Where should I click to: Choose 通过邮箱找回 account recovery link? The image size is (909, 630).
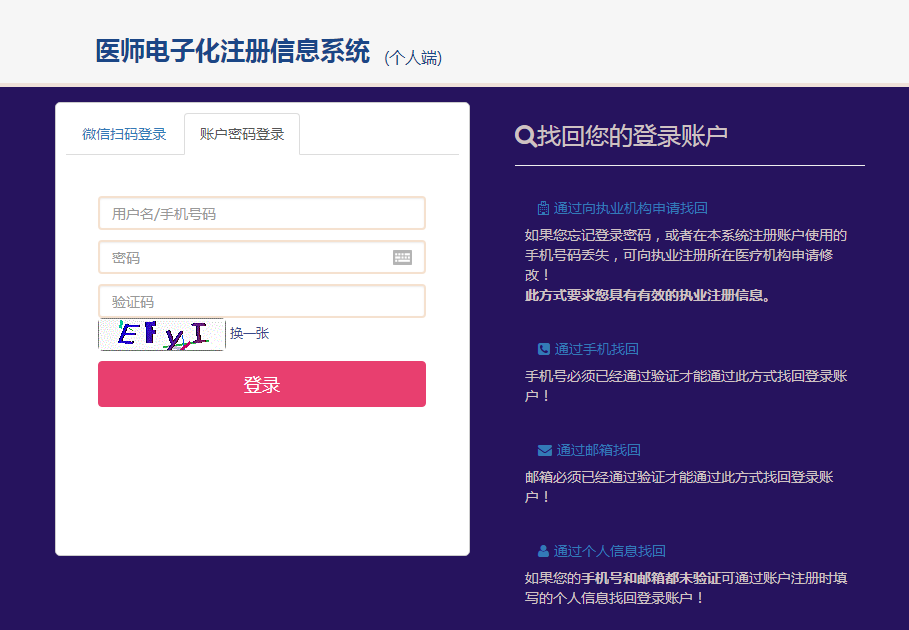598,450
